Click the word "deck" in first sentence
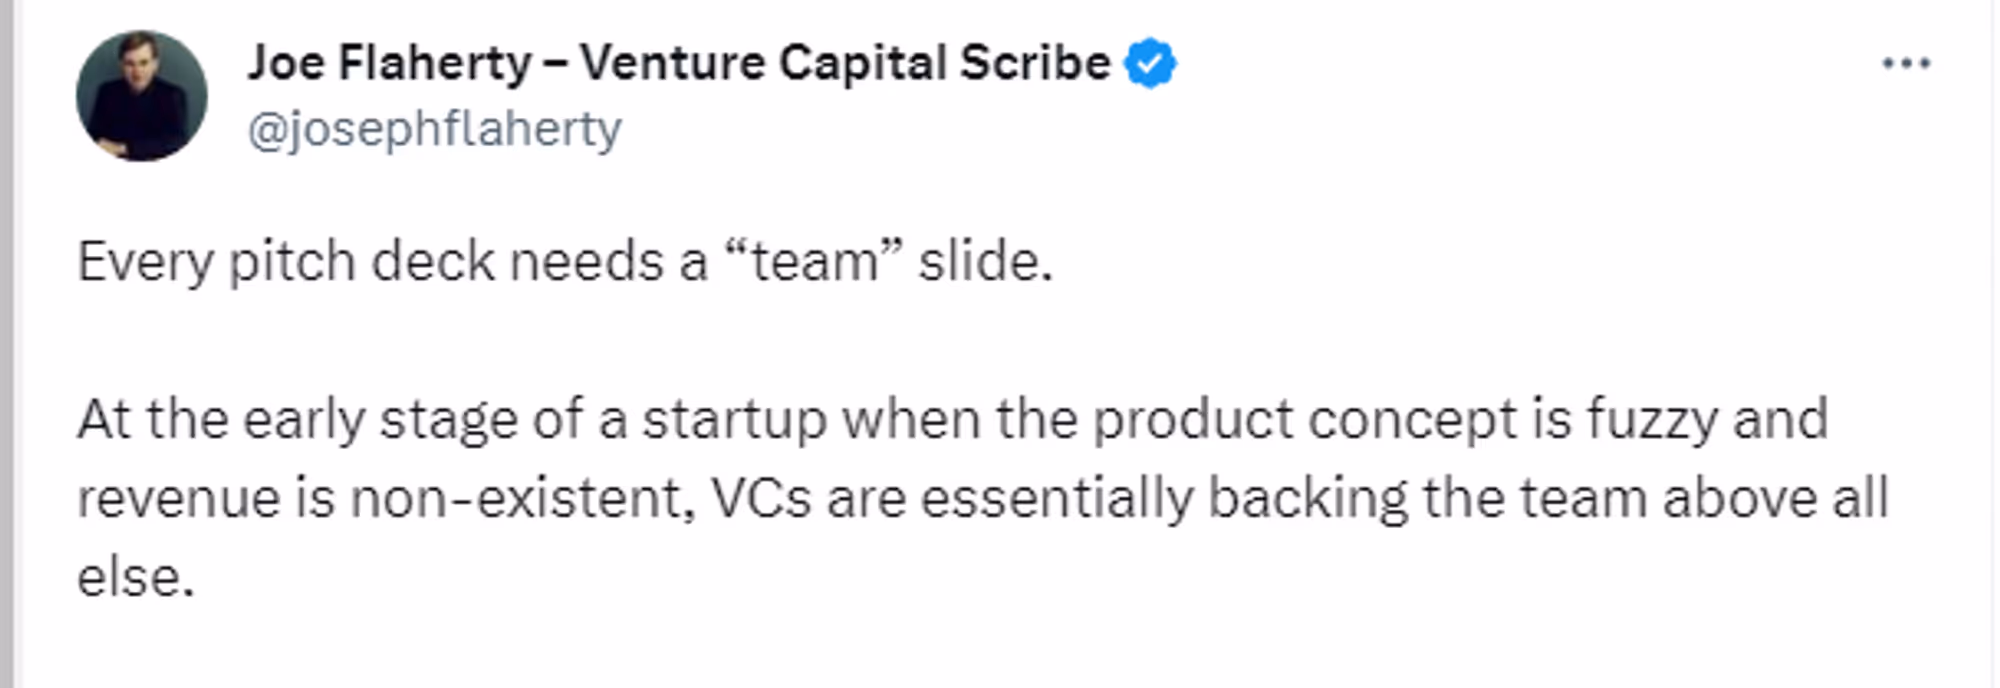2000x688 pixels. [x=433, y=262]
